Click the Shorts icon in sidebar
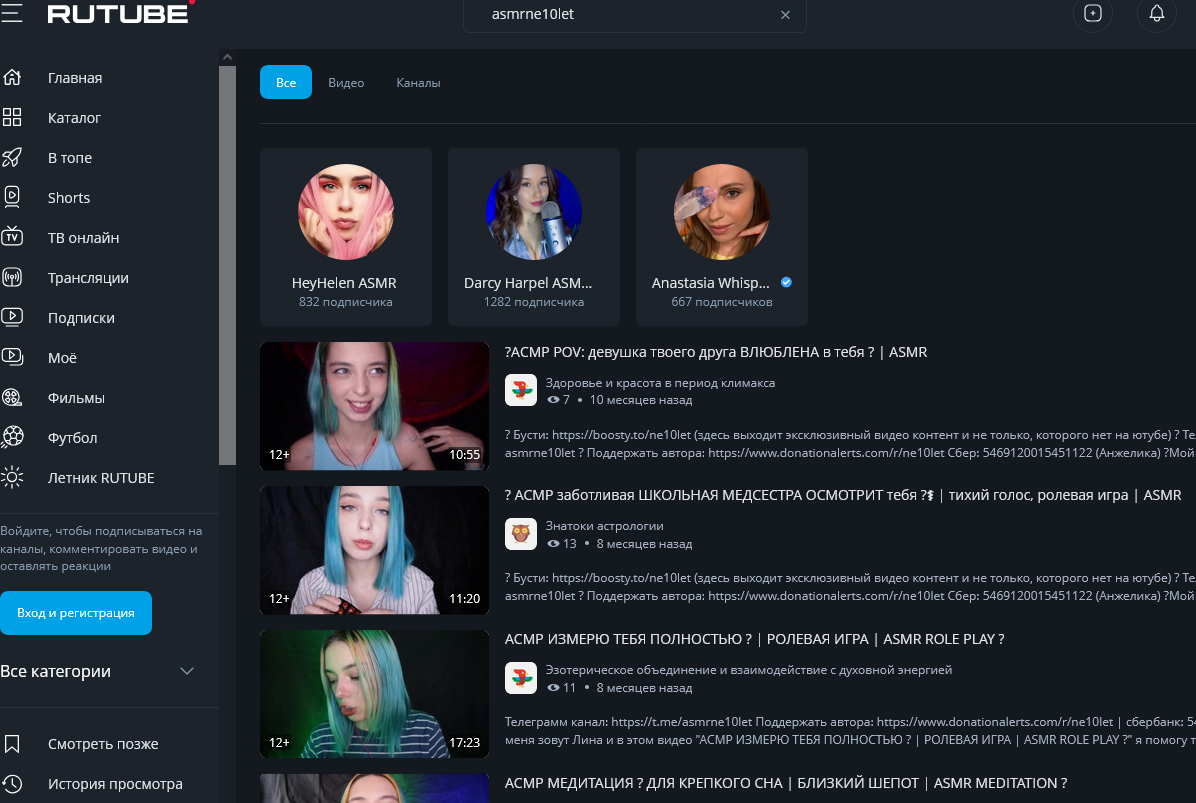Screen dimensions: 1196x803 click(11, 197)
